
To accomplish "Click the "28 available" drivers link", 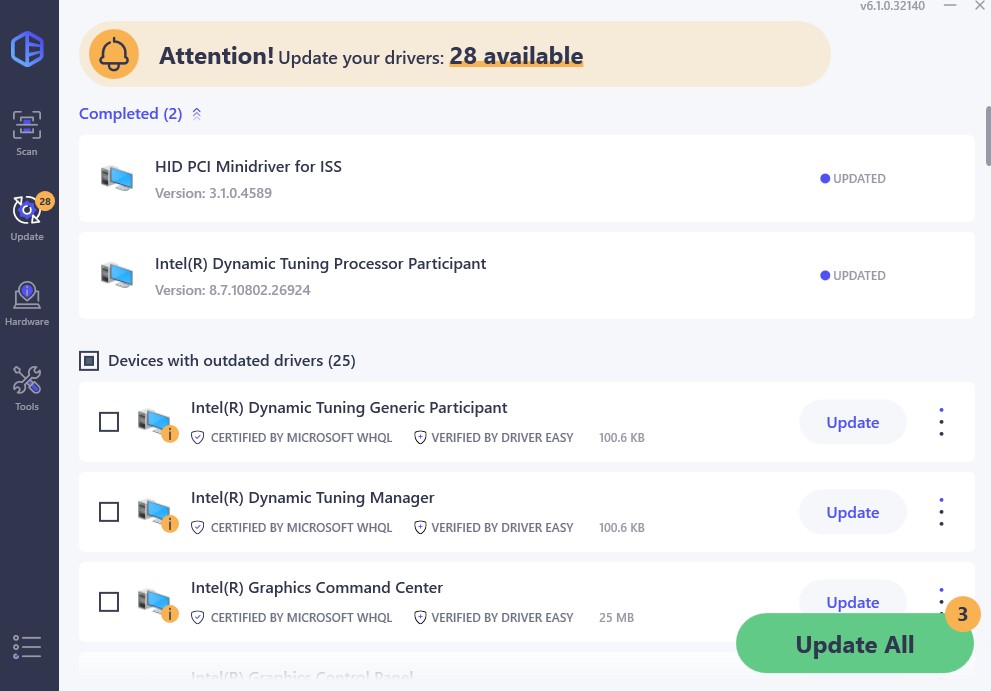I will tap(516, 56).
